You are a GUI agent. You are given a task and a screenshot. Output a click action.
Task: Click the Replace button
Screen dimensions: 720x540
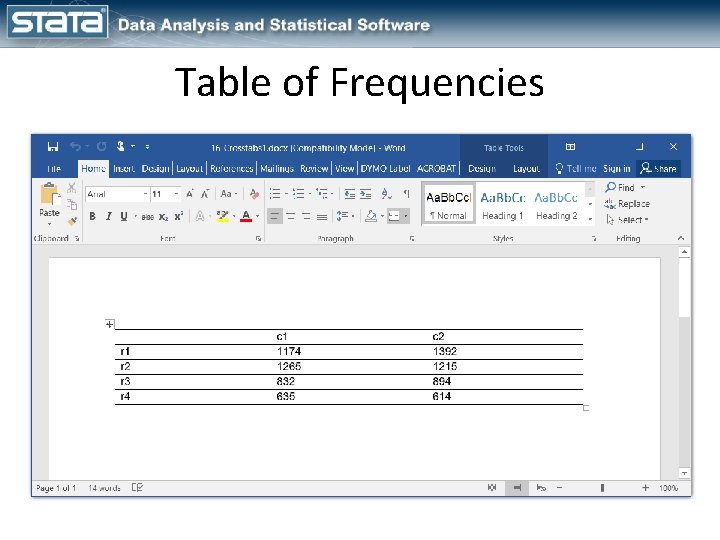(627, 203)
